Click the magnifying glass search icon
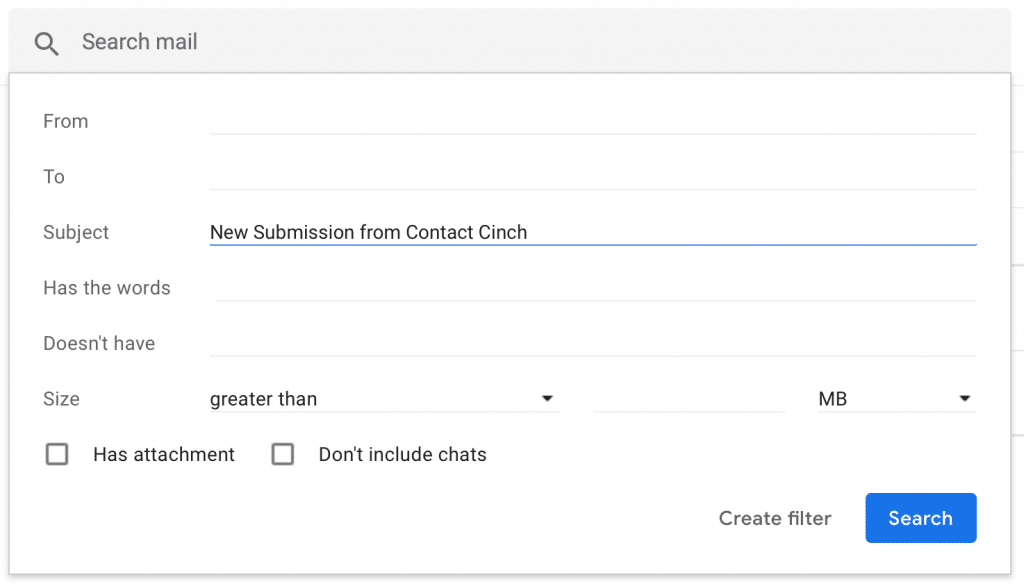 pyautogui.click(x=46, y=43)
